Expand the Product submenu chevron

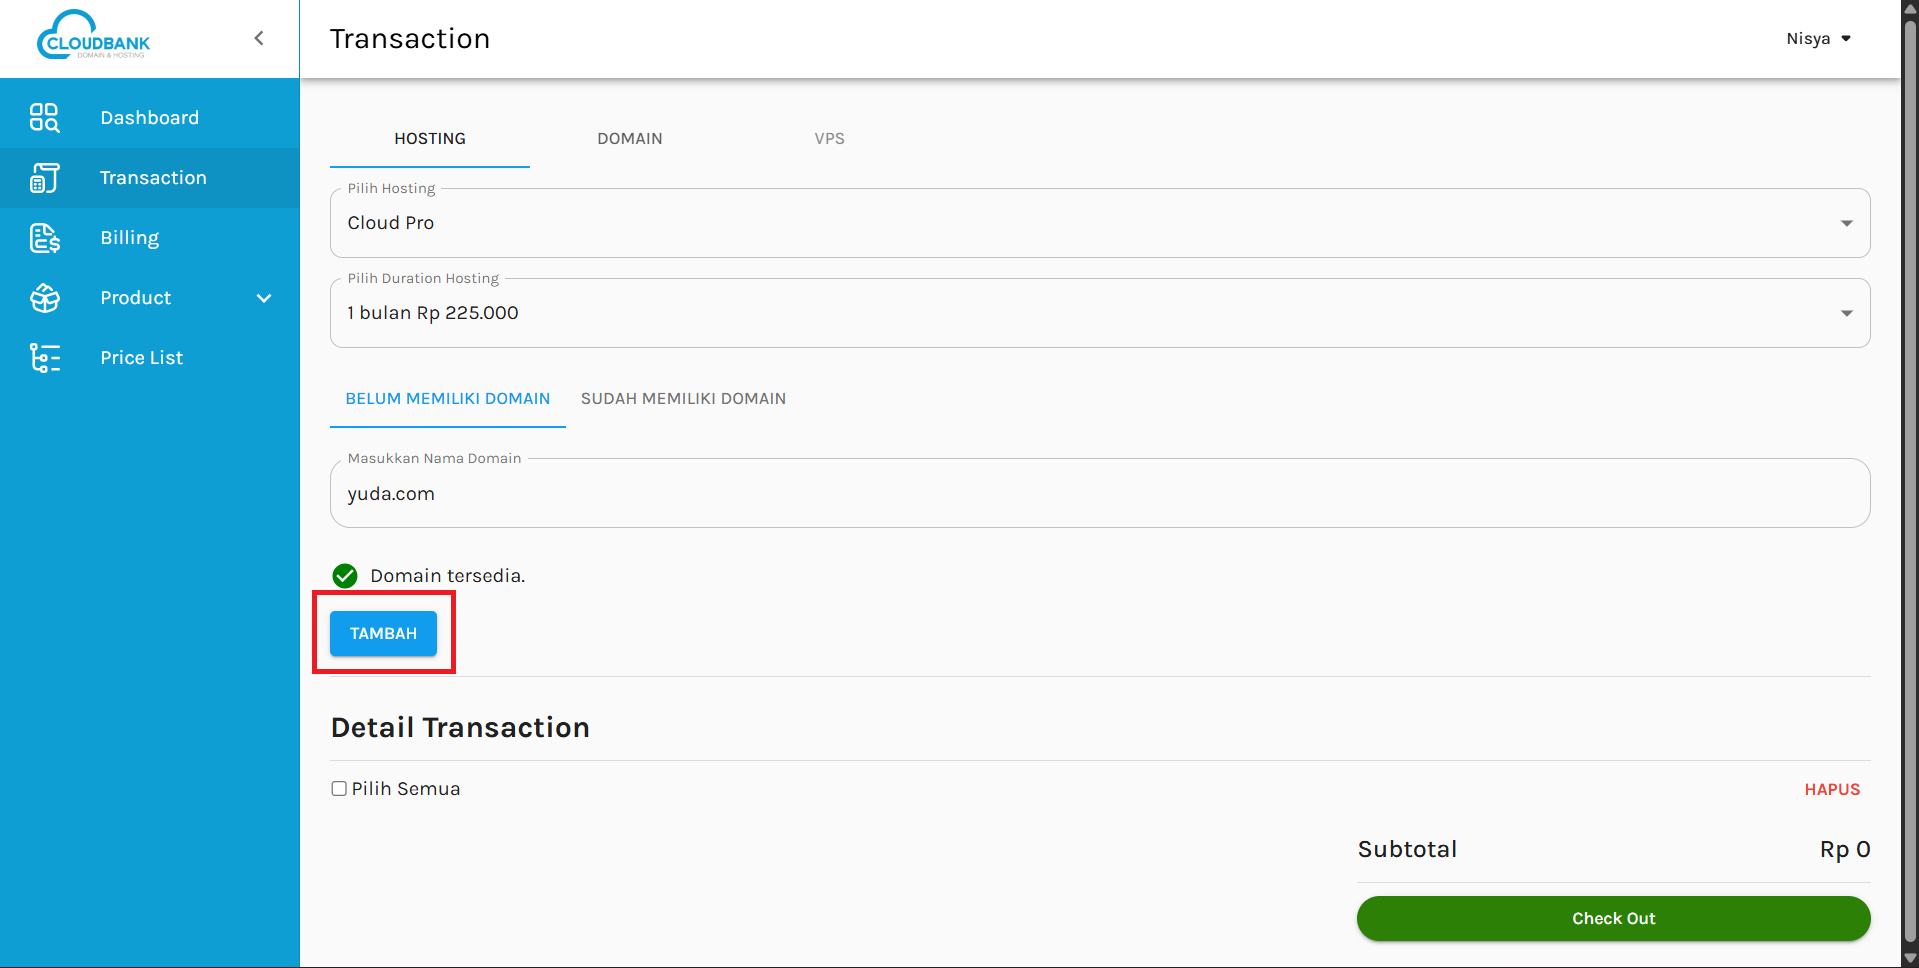coord(264,298)
